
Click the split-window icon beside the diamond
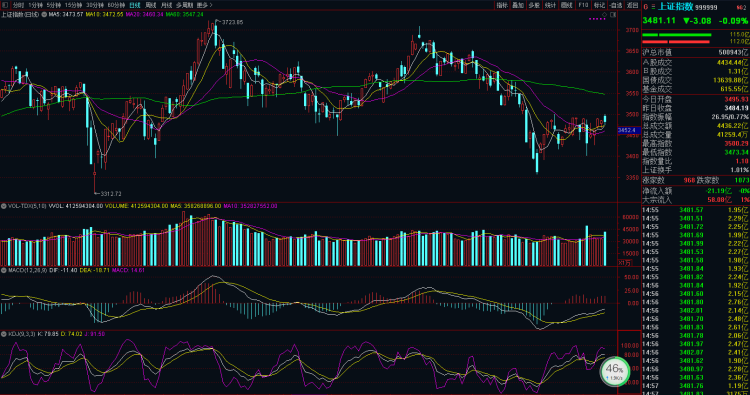pyautogui.click(x=613, y=15)
